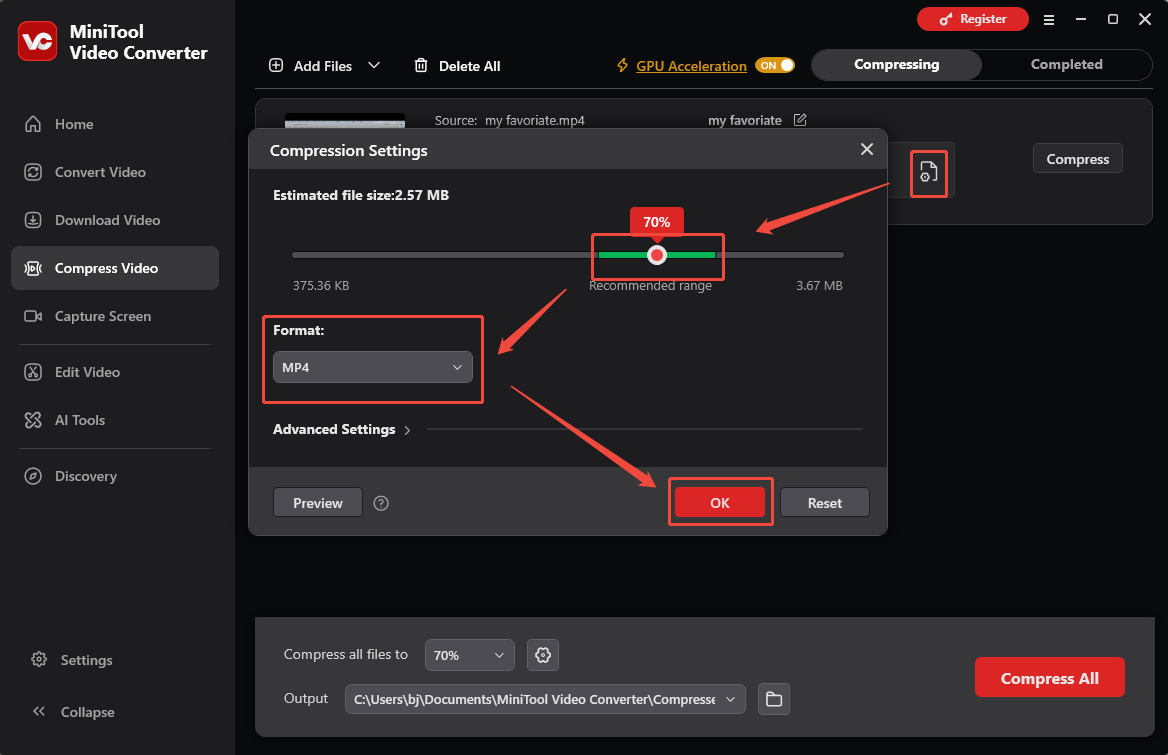The height and width of the screenshot is (755, 1168).
Task: Maximize the application window
Action: pos(1113,19)
